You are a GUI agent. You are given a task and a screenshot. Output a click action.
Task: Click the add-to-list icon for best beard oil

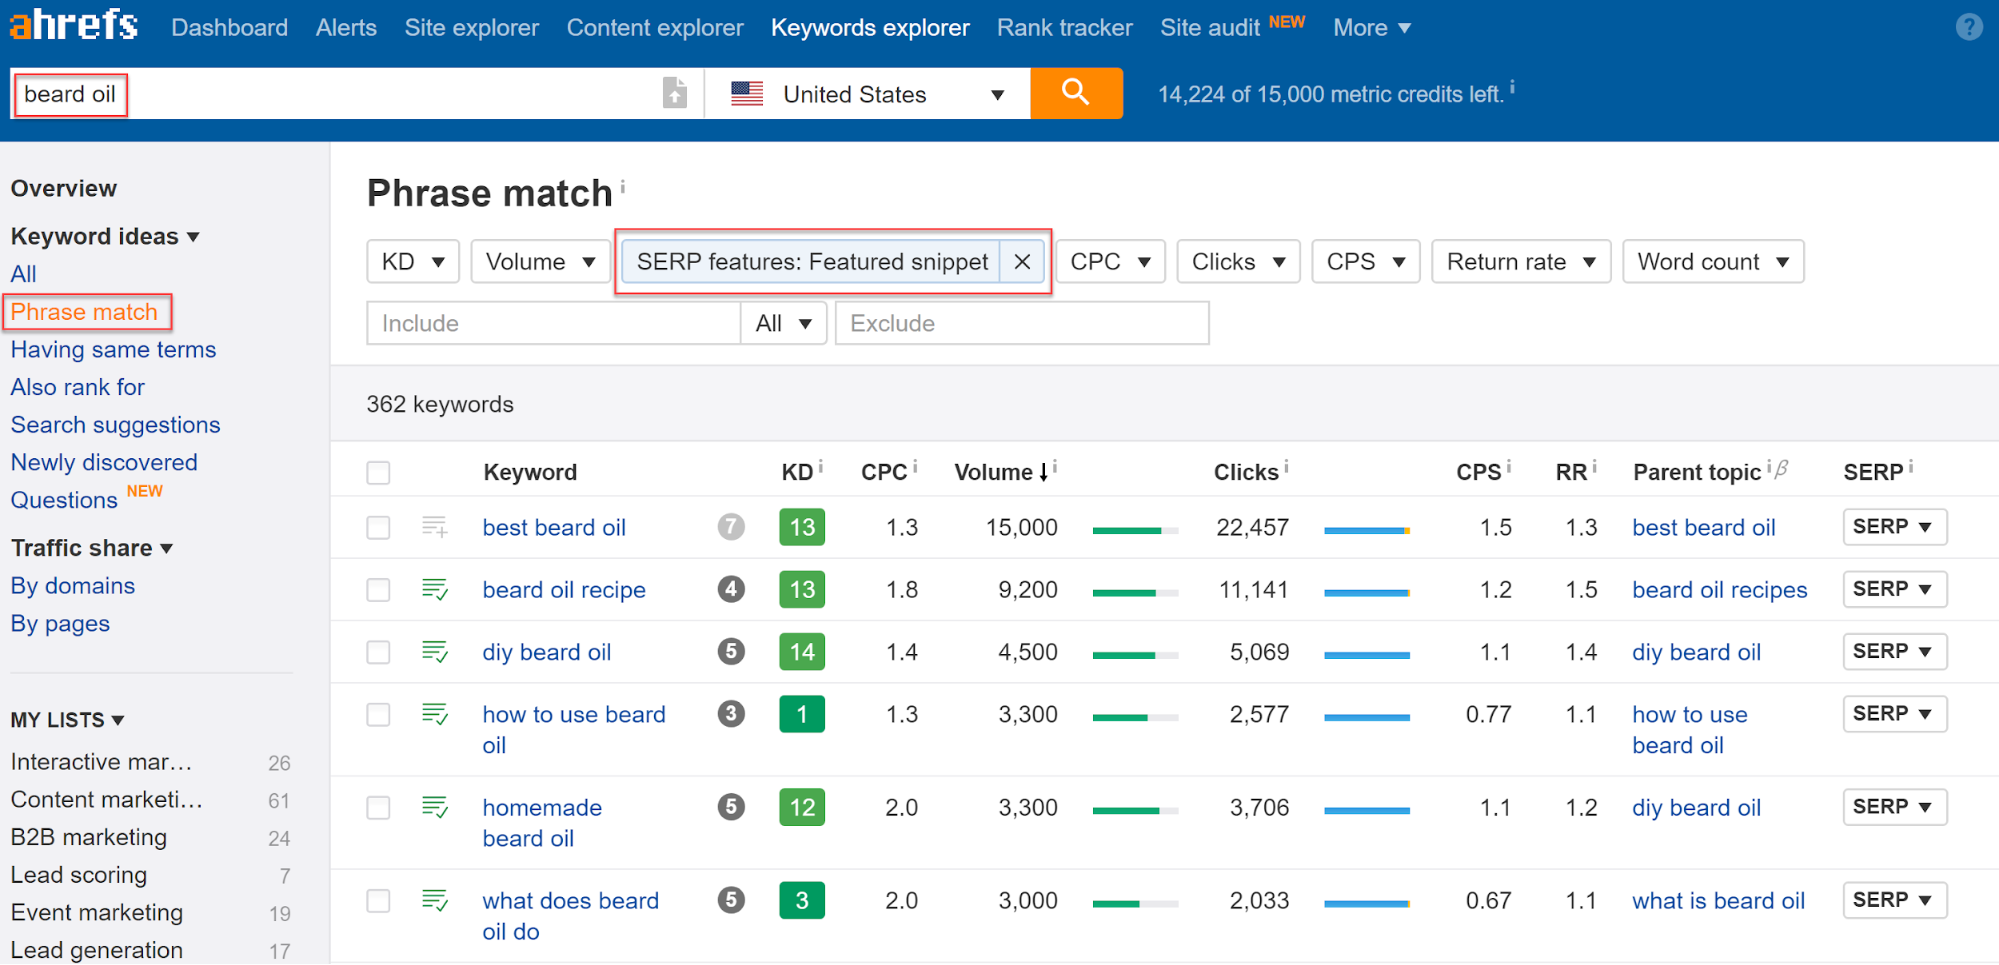click(435, 526)
